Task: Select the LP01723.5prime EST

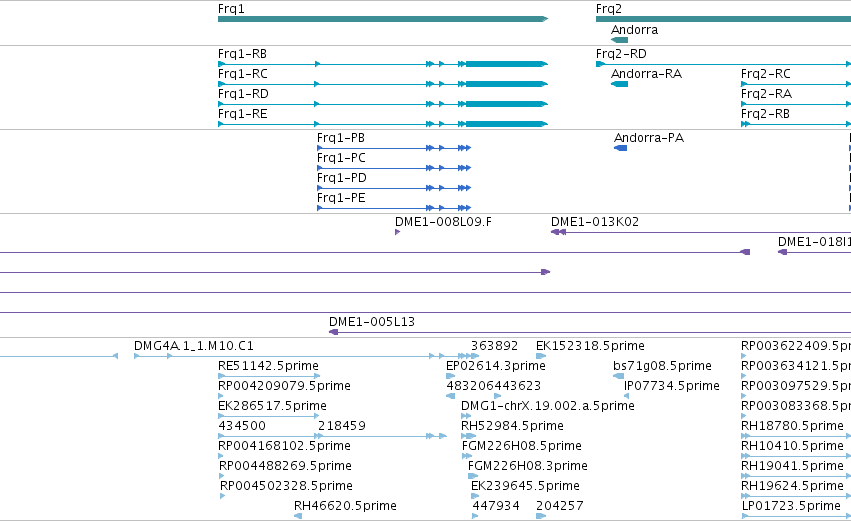Action: (796, 516)
